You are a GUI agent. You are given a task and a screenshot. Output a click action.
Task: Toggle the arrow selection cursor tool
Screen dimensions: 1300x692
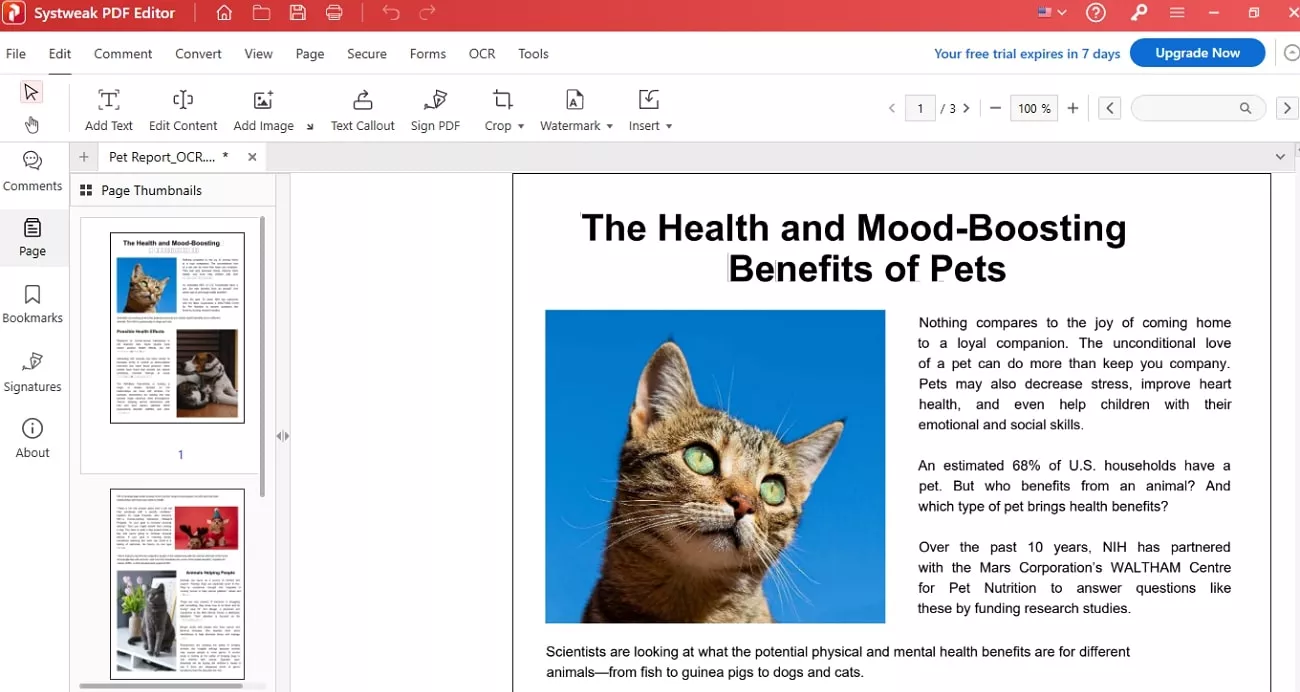click(x=31, y=92)
